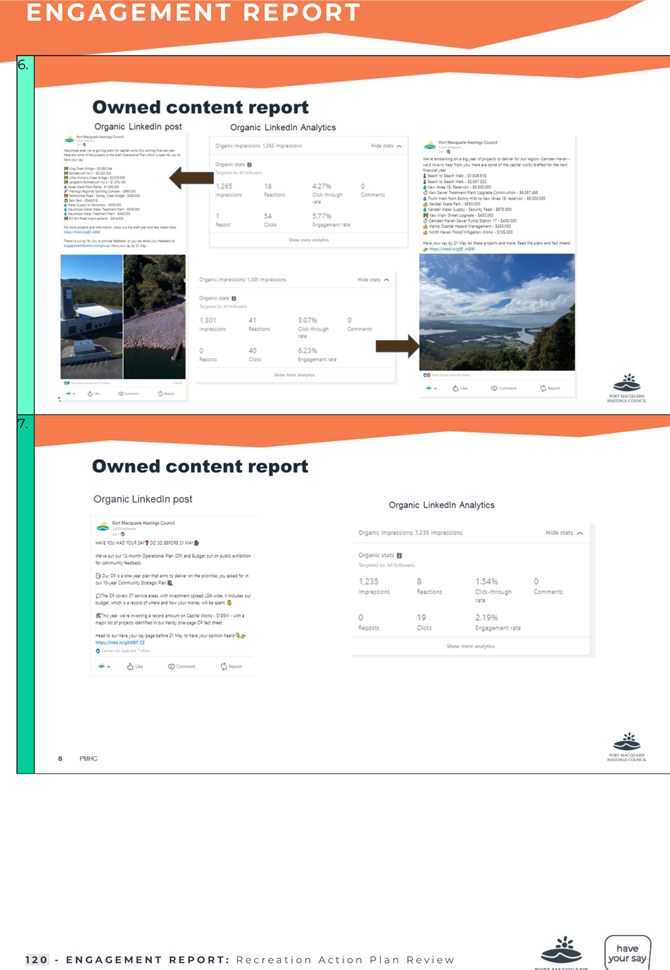Select the 54 Clicks value
Image resolution: width=670 pixels, height=970 pixels.
pos(268,216)
